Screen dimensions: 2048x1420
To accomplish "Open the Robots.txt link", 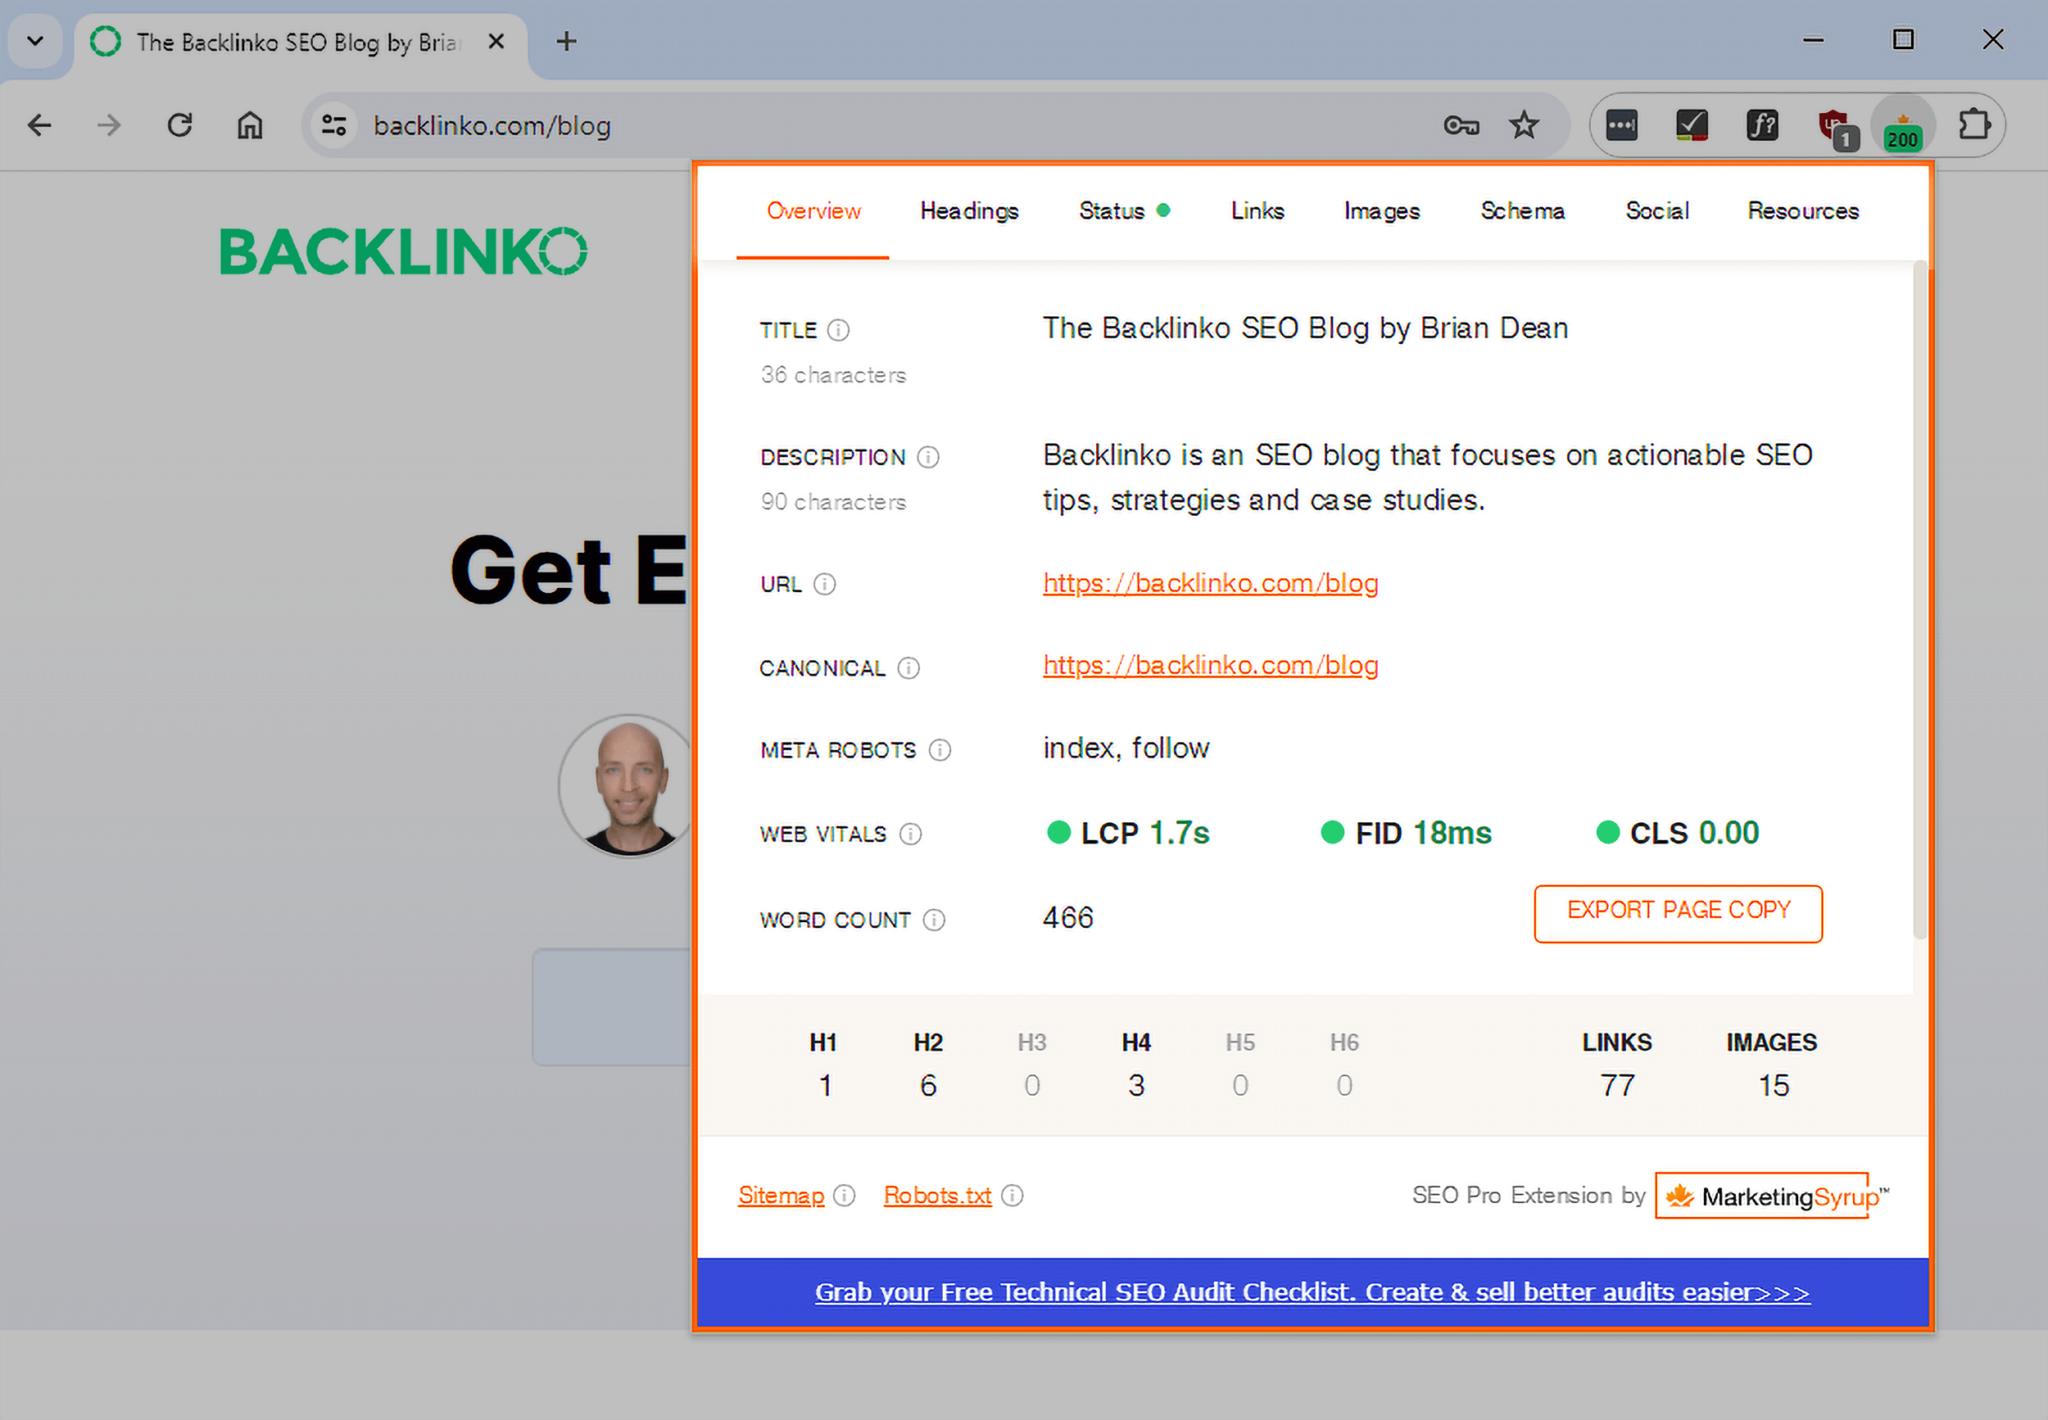I will pos(937,1194).
